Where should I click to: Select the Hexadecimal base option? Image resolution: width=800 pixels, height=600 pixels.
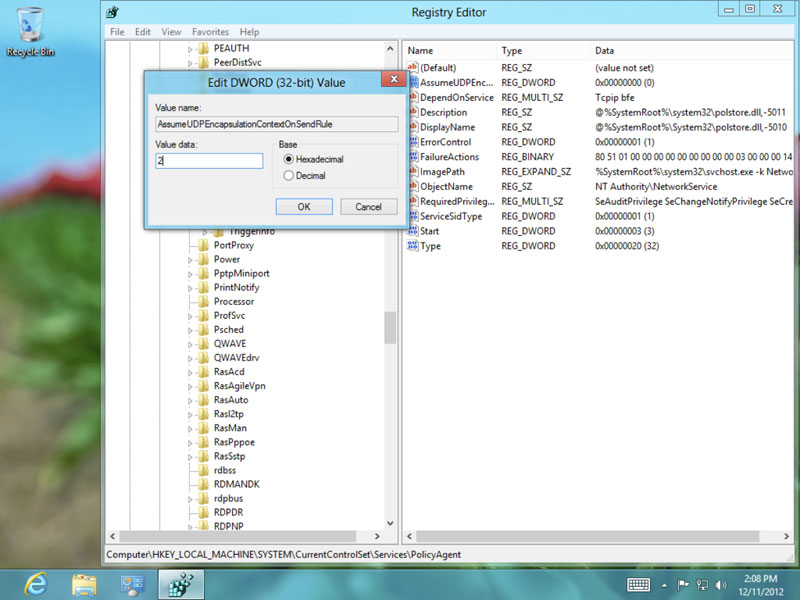(289, 159)
